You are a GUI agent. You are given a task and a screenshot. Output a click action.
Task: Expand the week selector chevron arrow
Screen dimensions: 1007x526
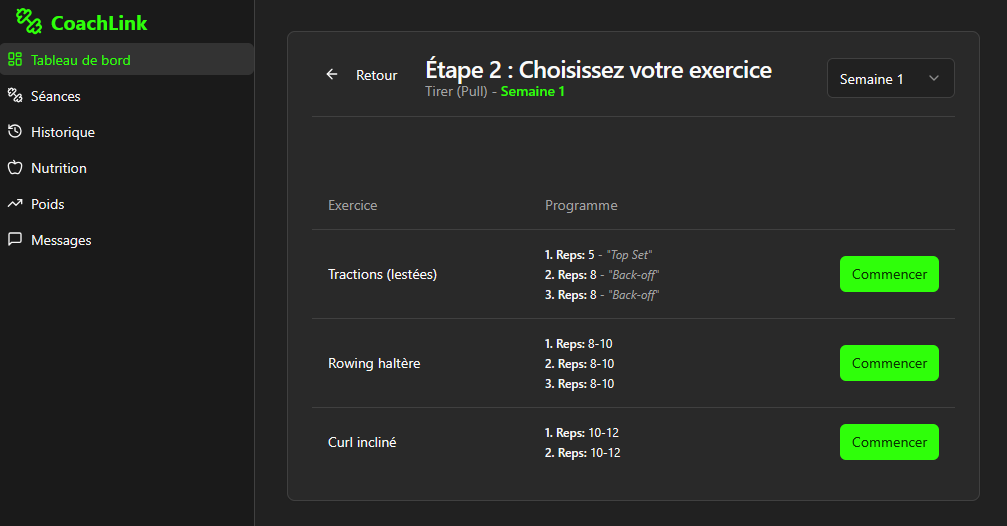point(934,79)
